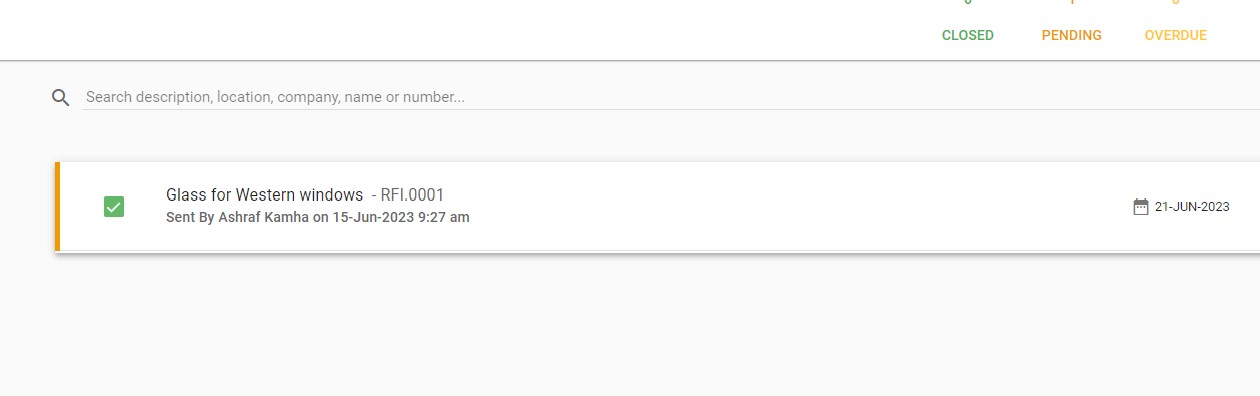Filter list by CLOSED status
This screenshot has width=1260, height=396.
point(968,35)
